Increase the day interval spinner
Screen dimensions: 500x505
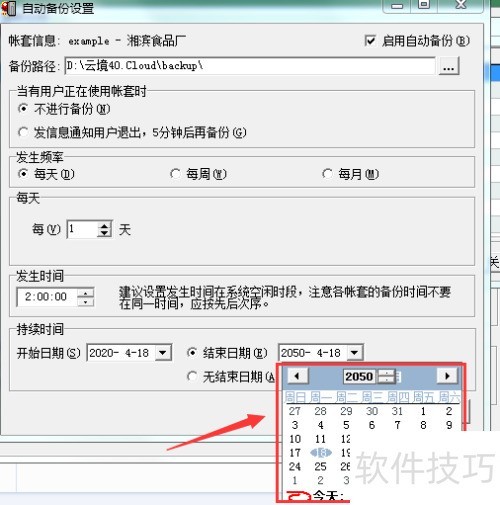pos(104,225)
